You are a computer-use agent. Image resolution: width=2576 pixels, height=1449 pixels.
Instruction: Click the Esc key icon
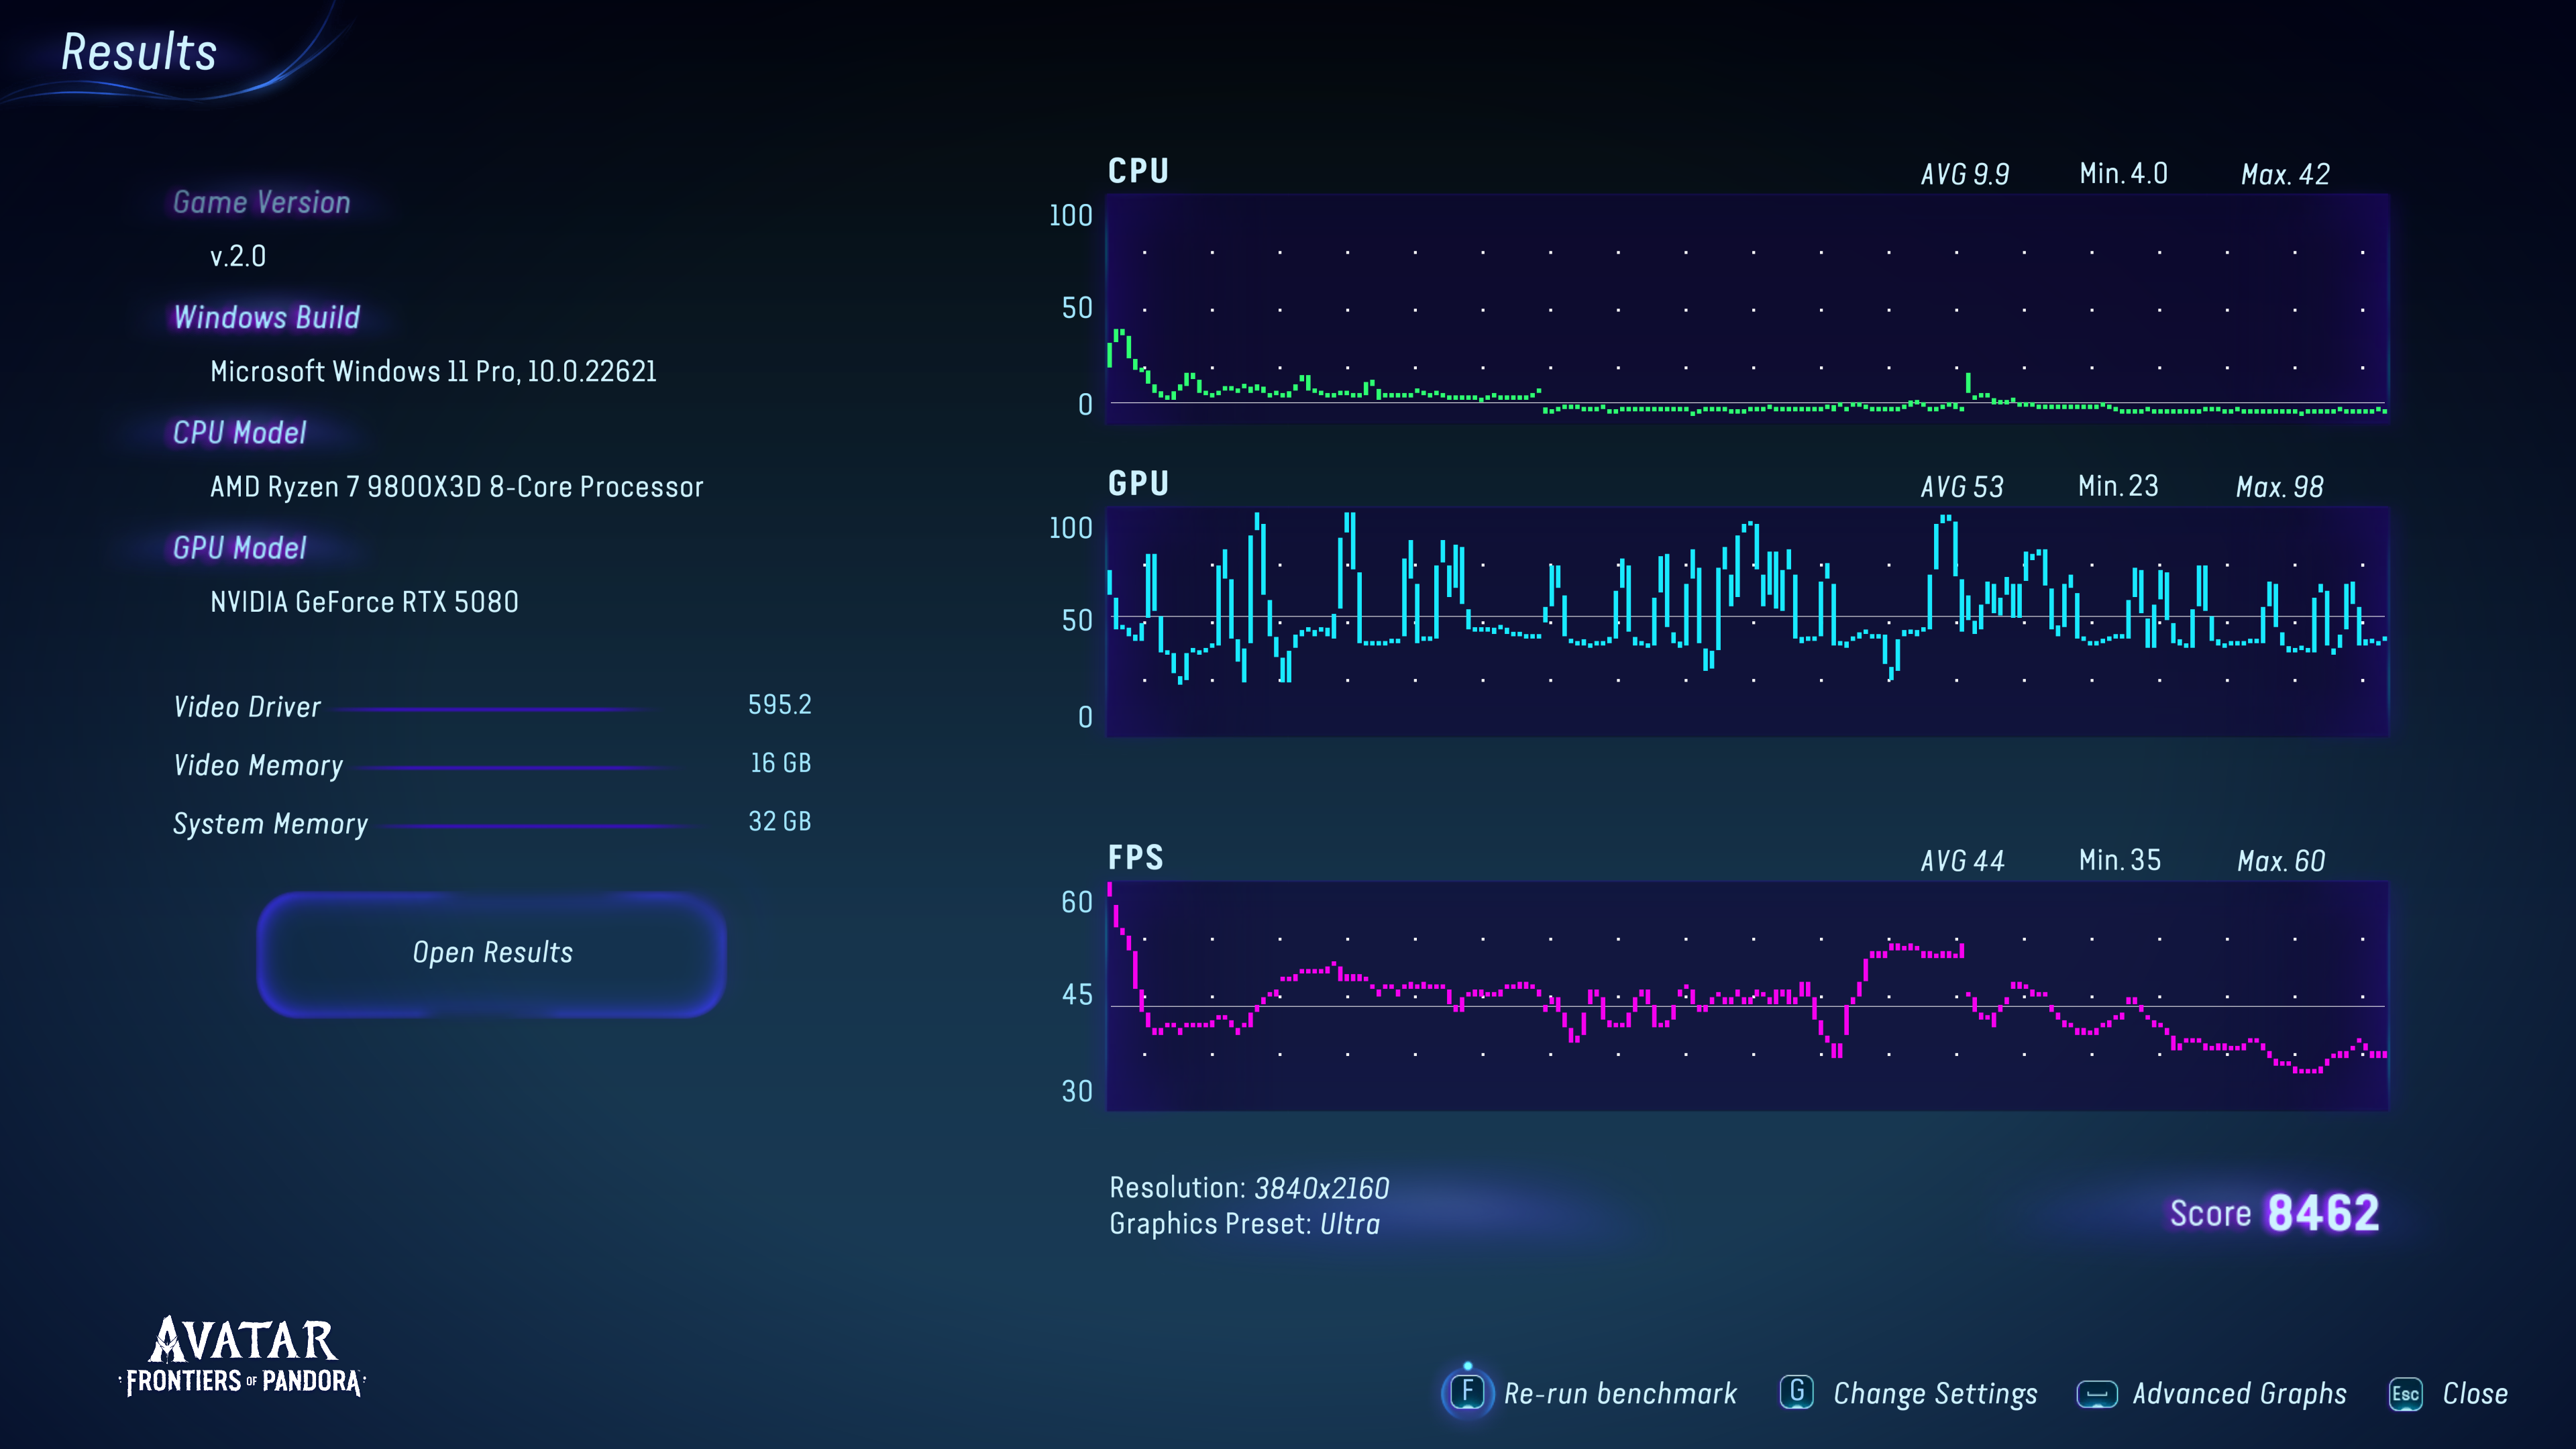2405,1394
